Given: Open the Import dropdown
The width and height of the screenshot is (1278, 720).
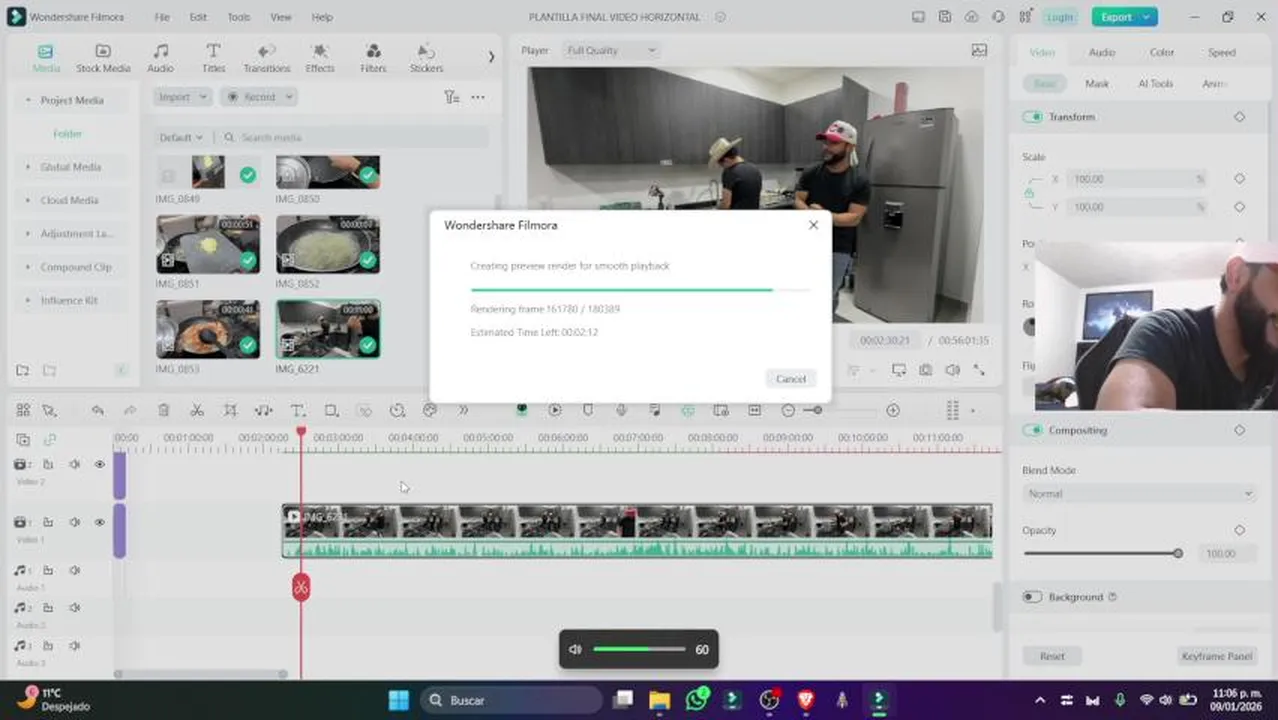Looking at the screenshot, I should tap(182, 97).
